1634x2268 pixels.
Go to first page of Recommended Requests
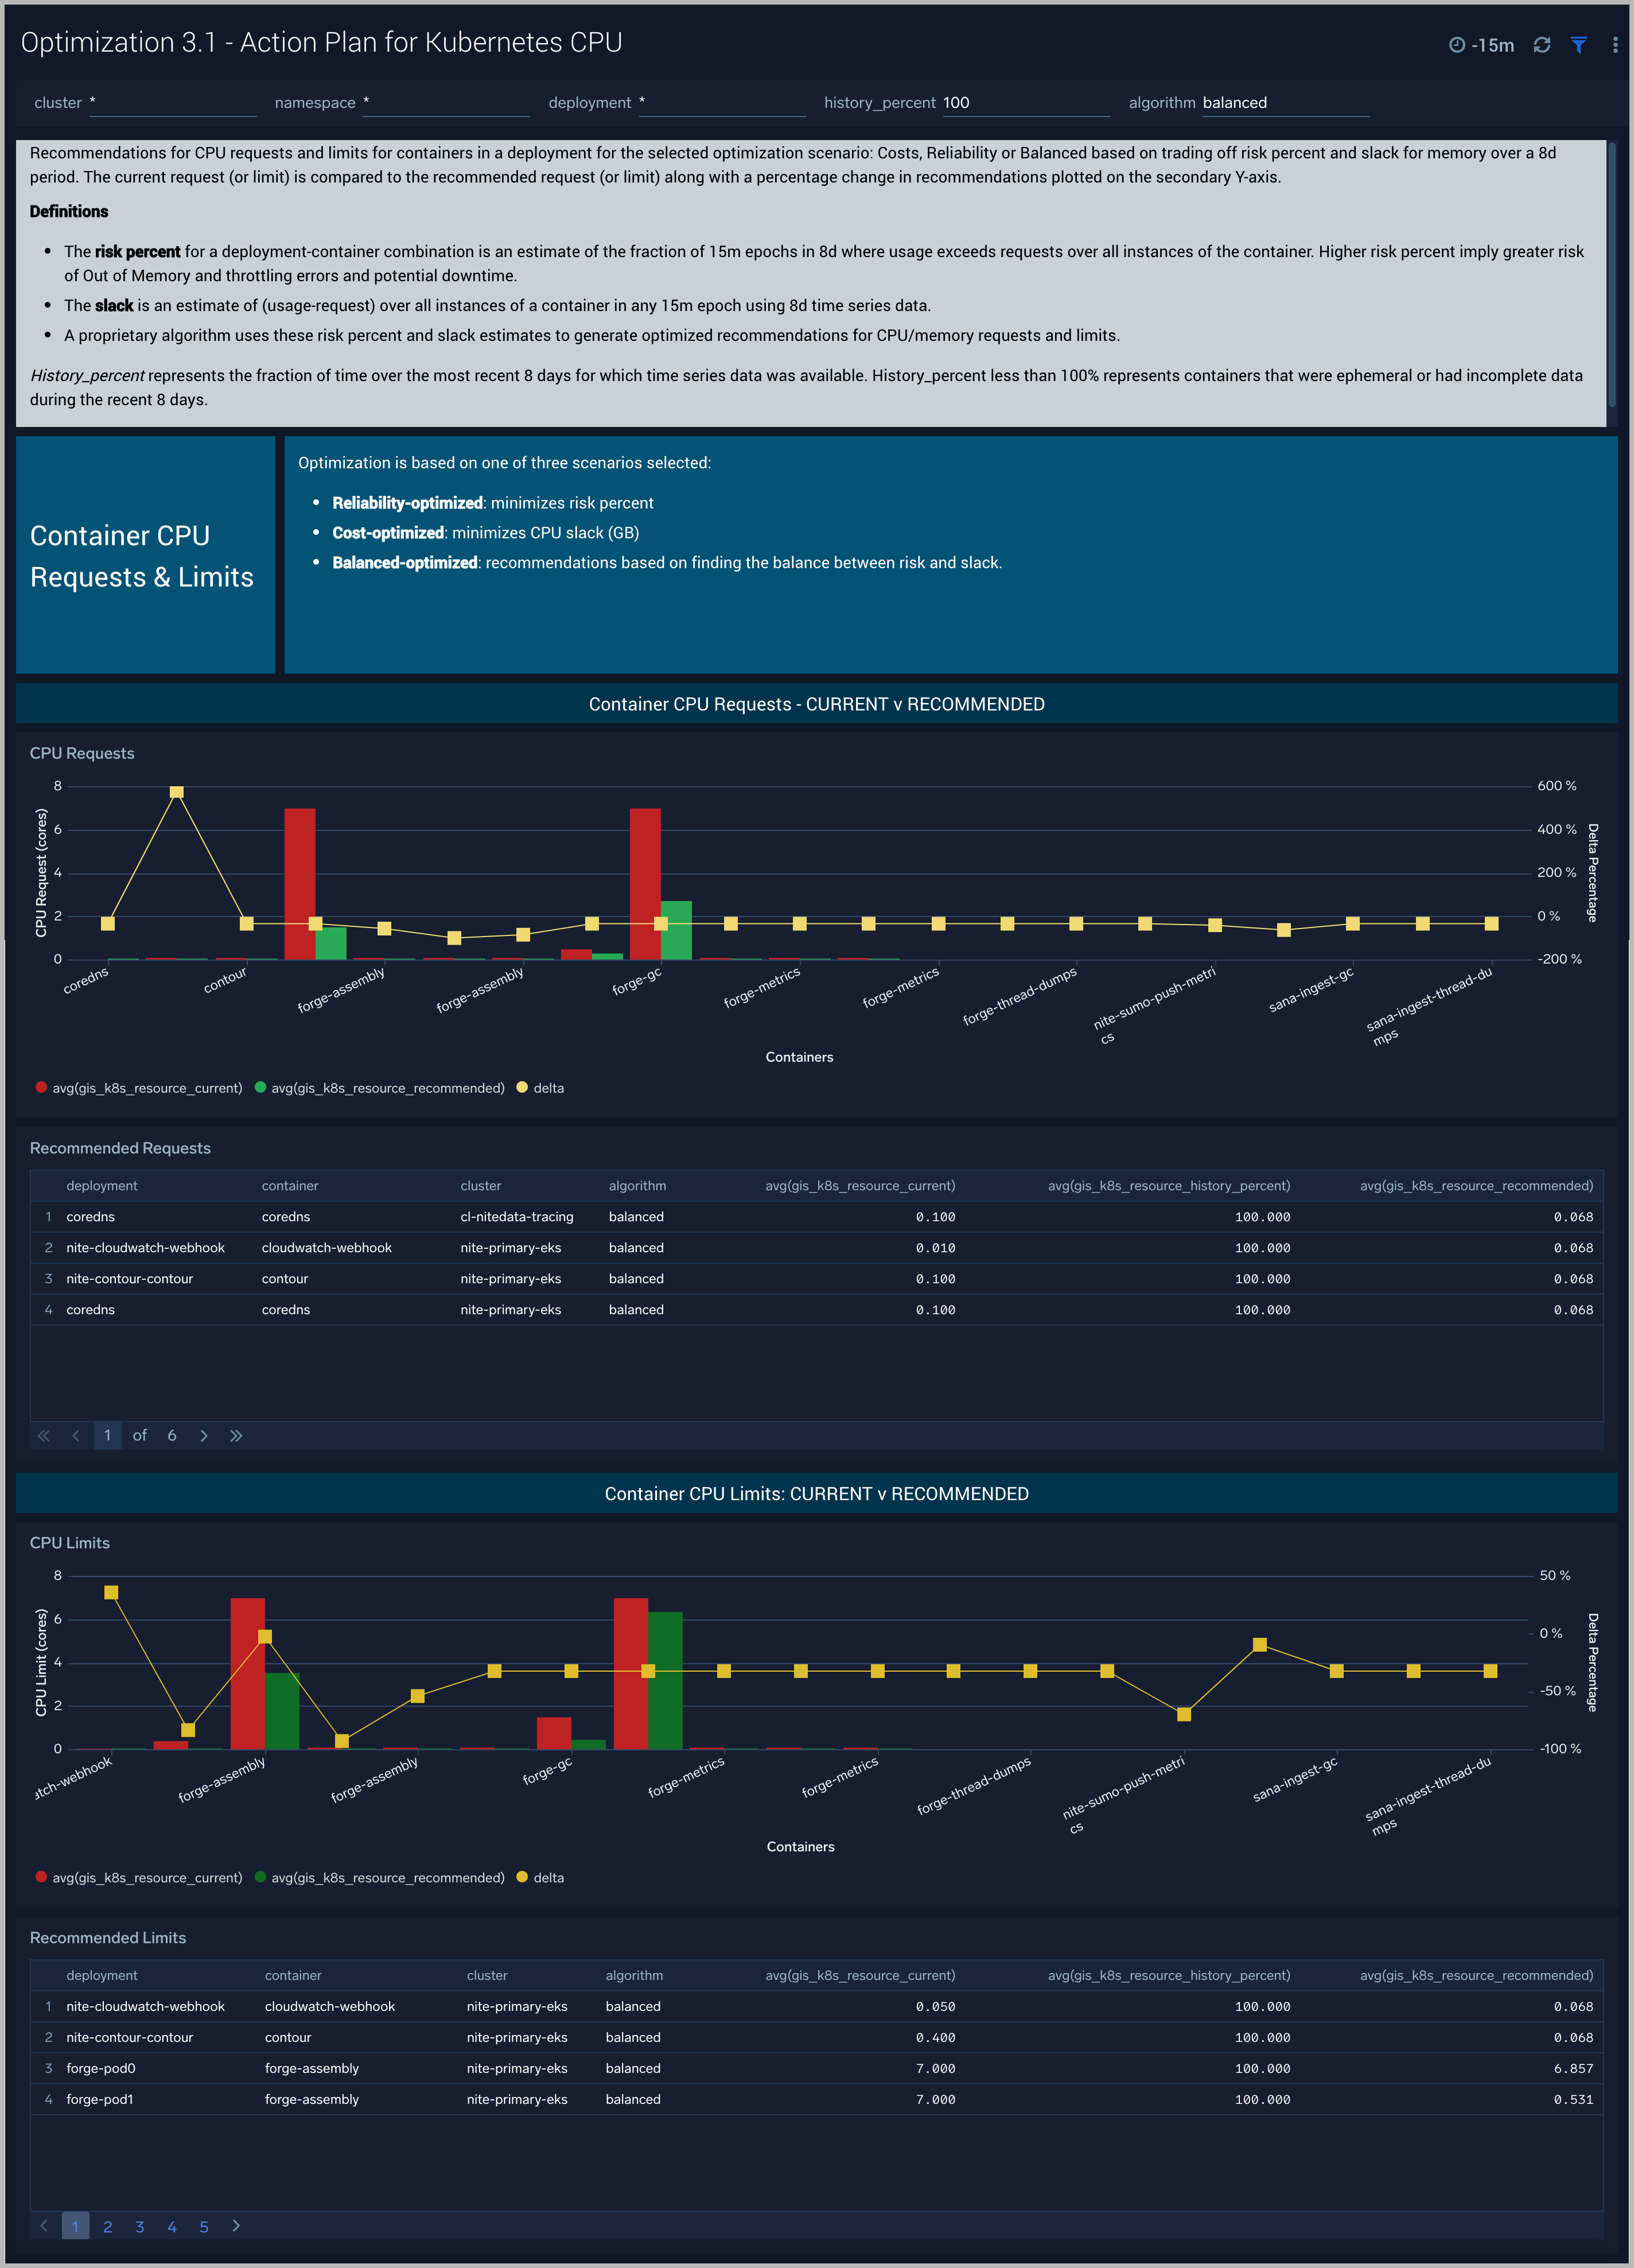coord(44,1435)
